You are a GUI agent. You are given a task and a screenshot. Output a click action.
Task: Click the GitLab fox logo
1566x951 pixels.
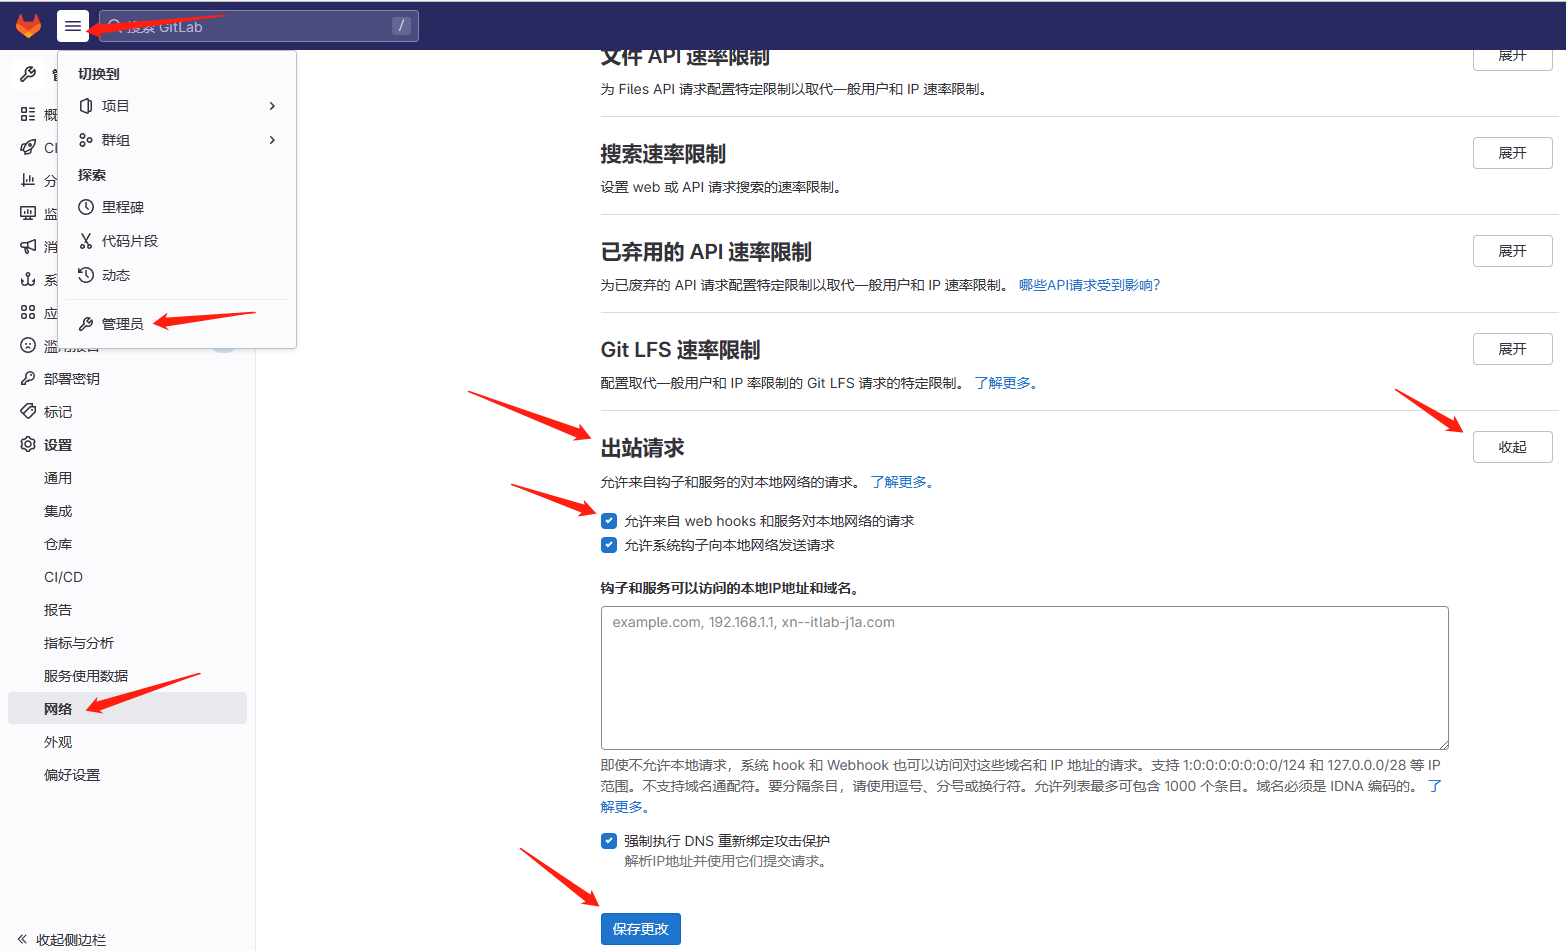[x=28, y=26]
